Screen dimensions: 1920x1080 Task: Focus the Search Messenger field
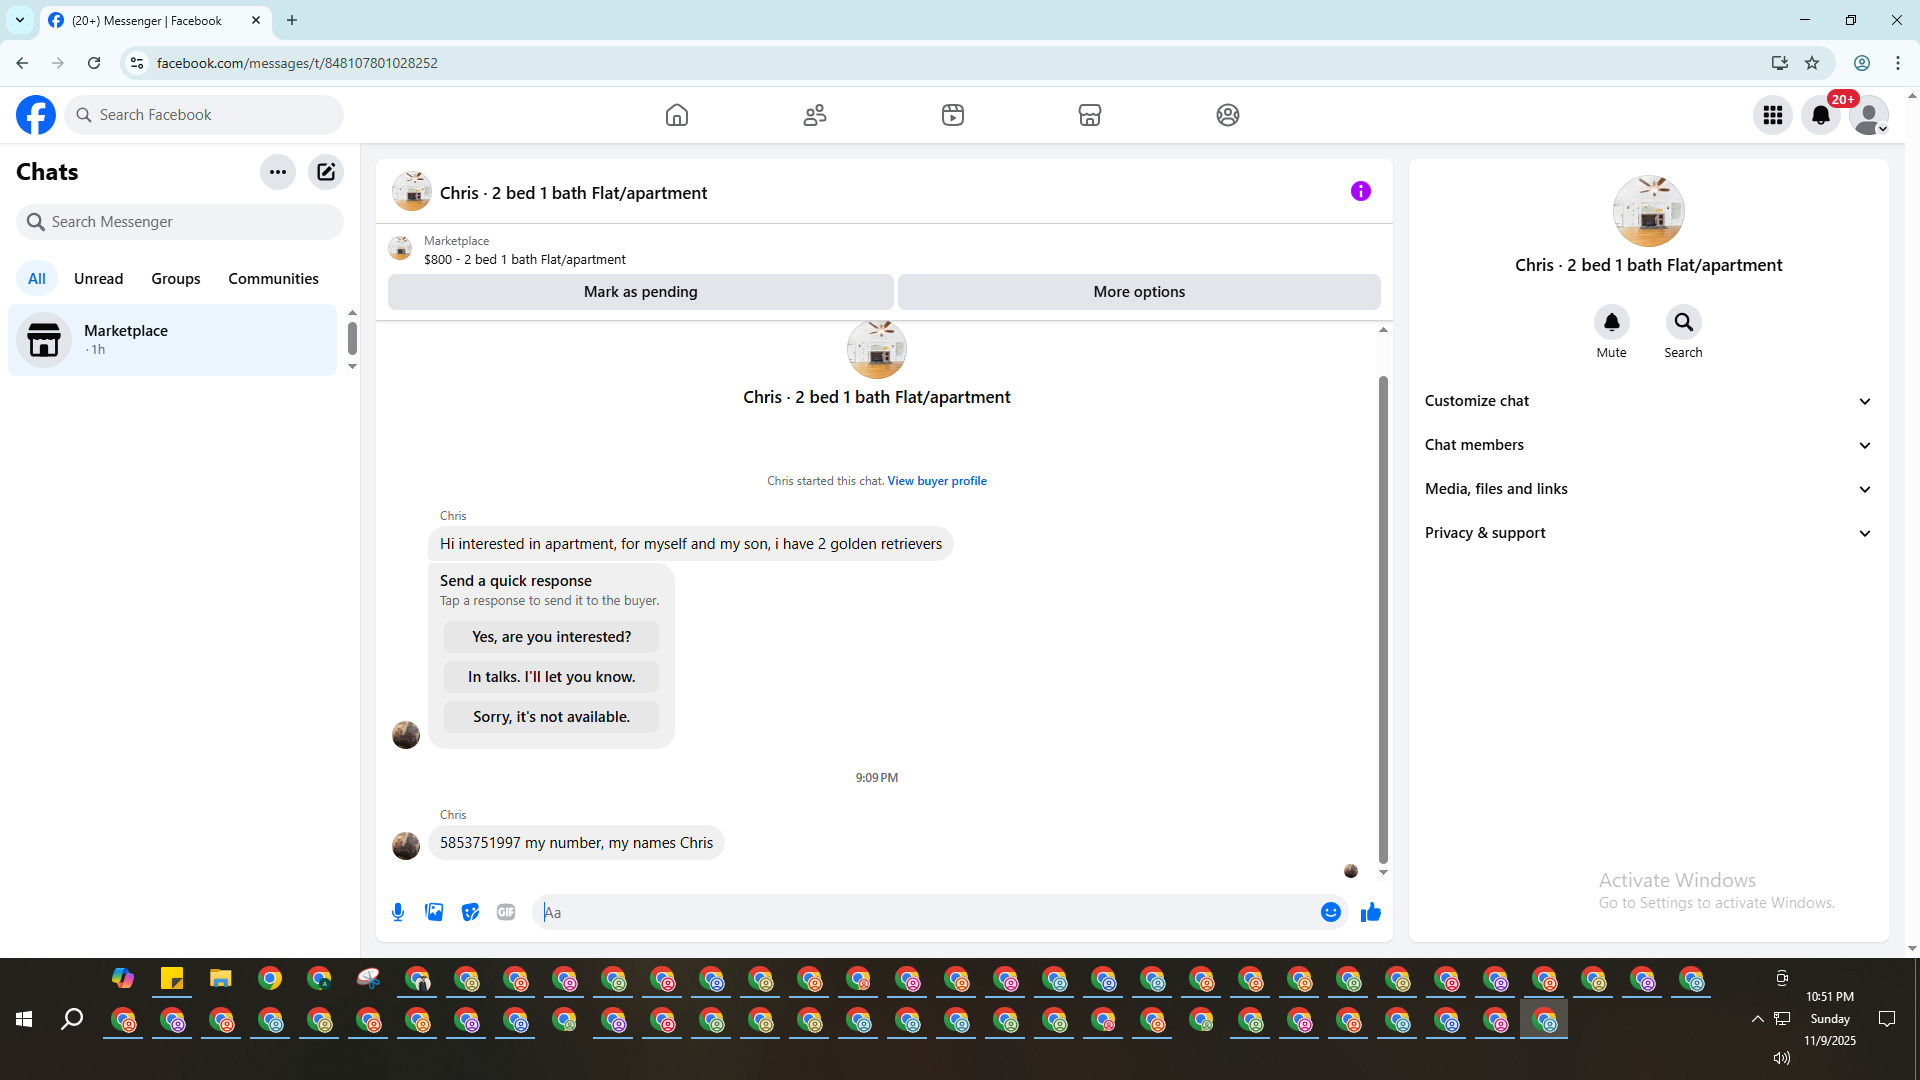coord(180,222)
